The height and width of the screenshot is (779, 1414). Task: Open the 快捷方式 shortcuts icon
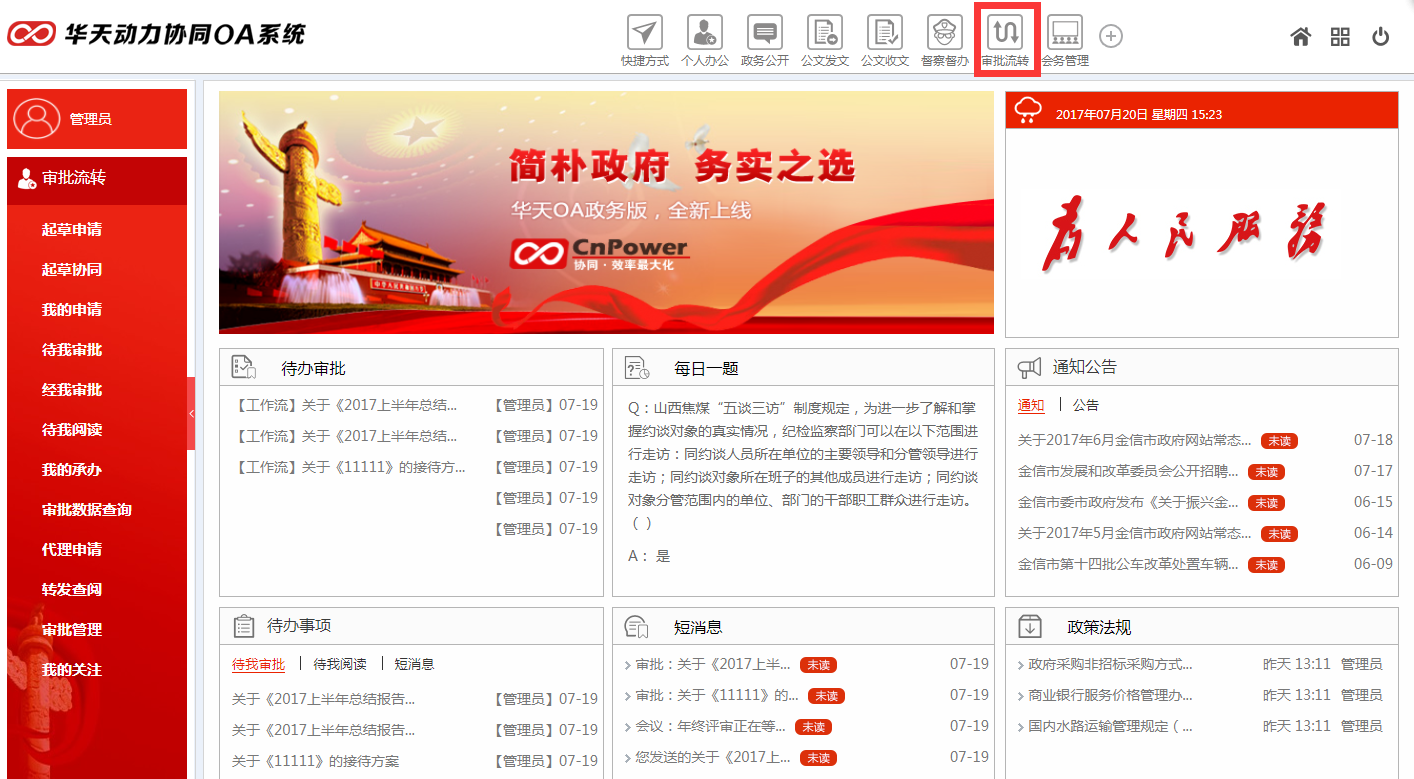643,38
